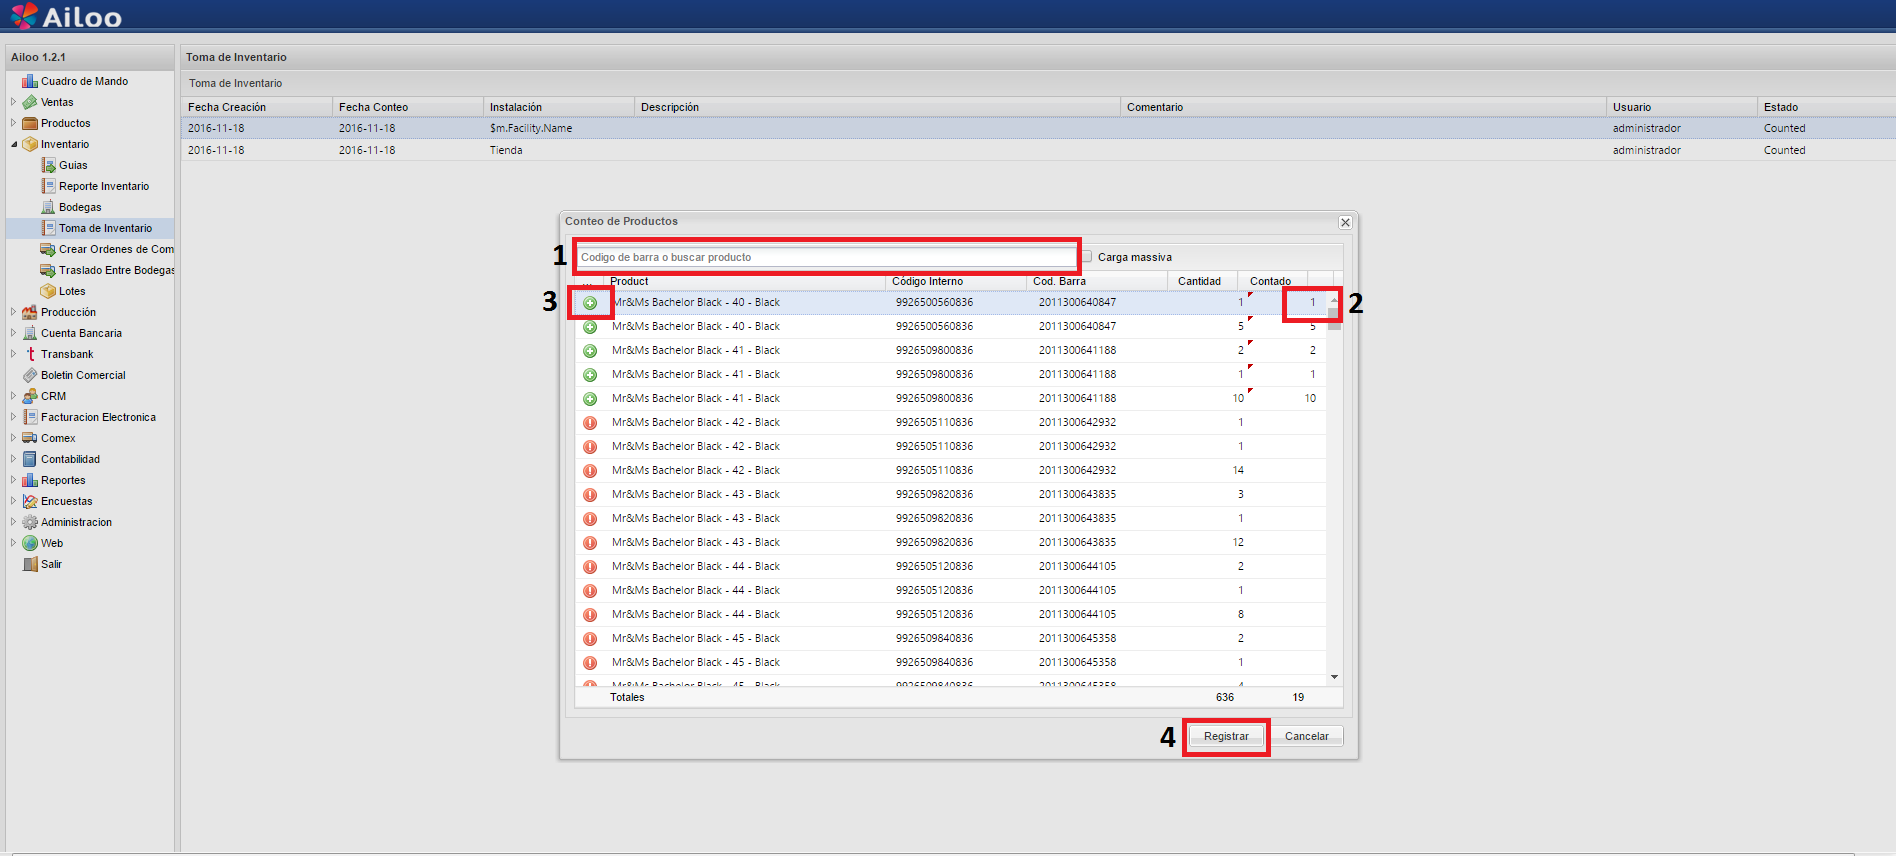The width and height of the screenshot is (1896, 856).
Task: Click the Transbank icon
Action: [x=30, y=354]
